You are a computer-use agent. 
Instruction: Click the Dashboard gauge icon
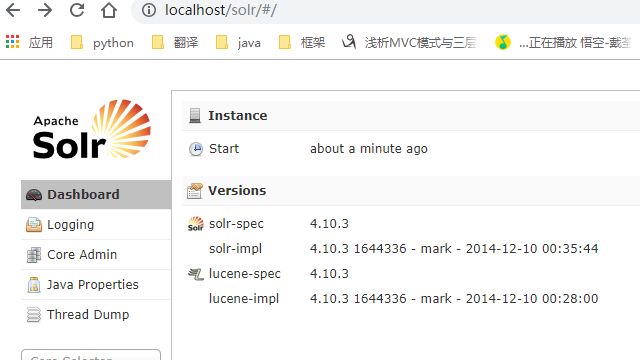(34, 195)
